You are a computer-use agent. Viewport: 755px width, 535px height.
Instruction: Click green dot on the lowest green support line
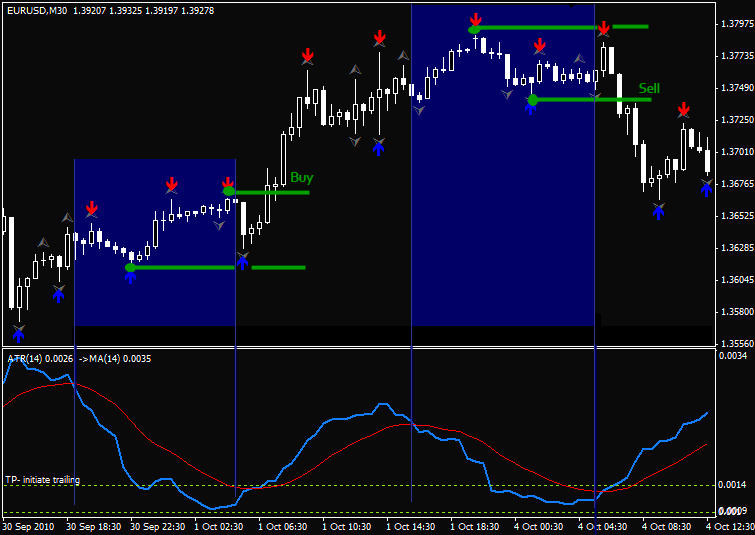130,267
